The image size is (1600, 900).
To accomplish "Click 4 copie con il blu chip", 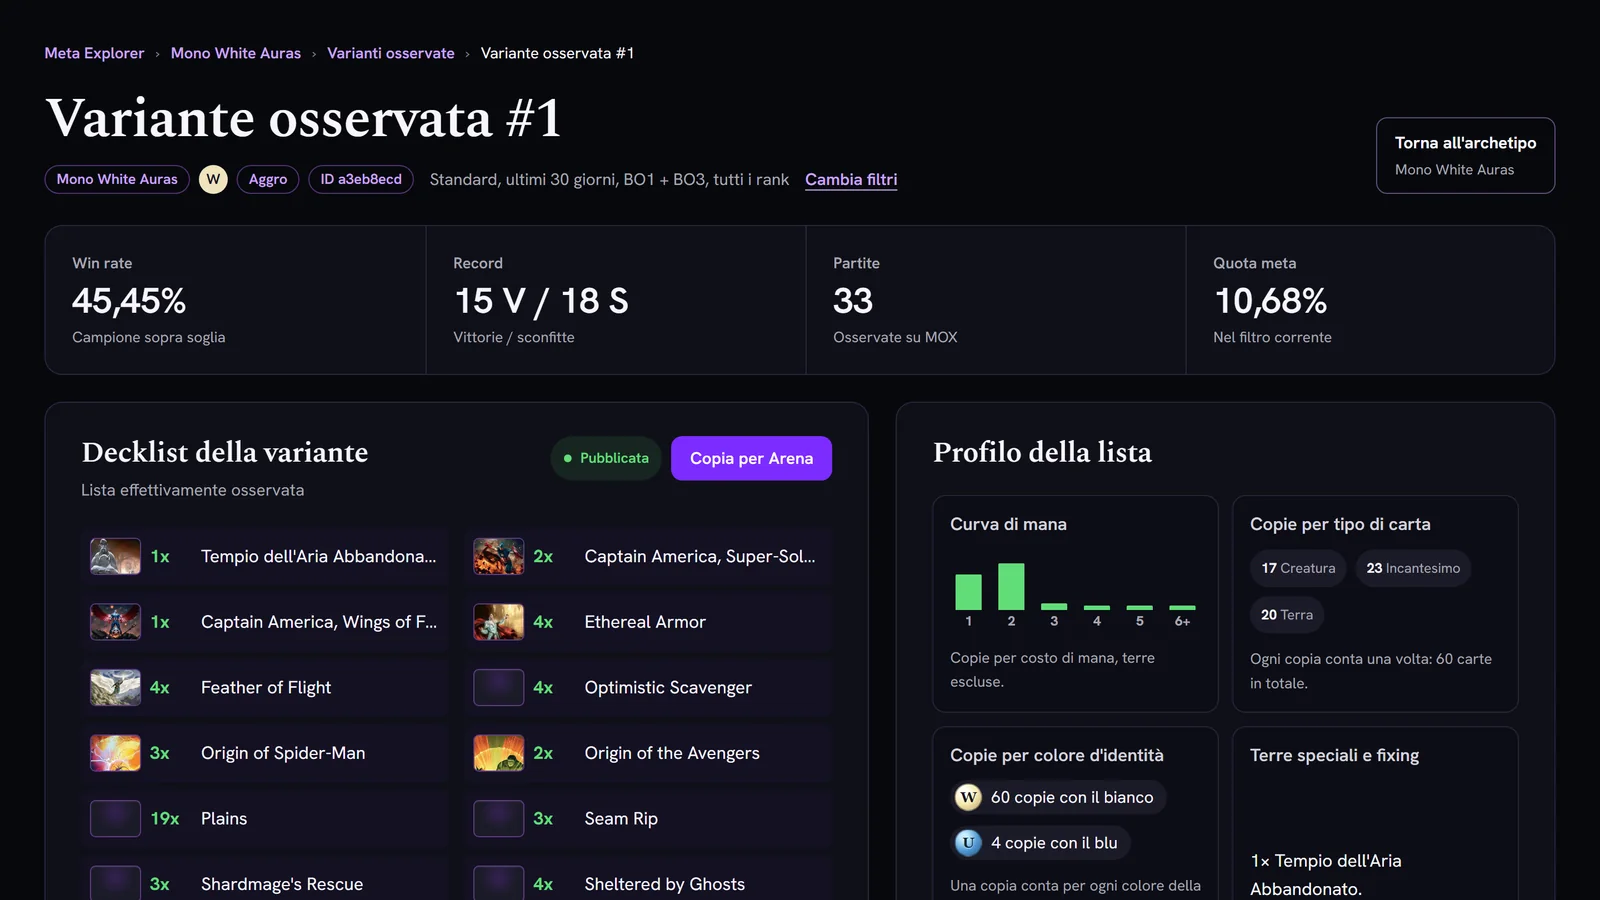I will 1041,843.
